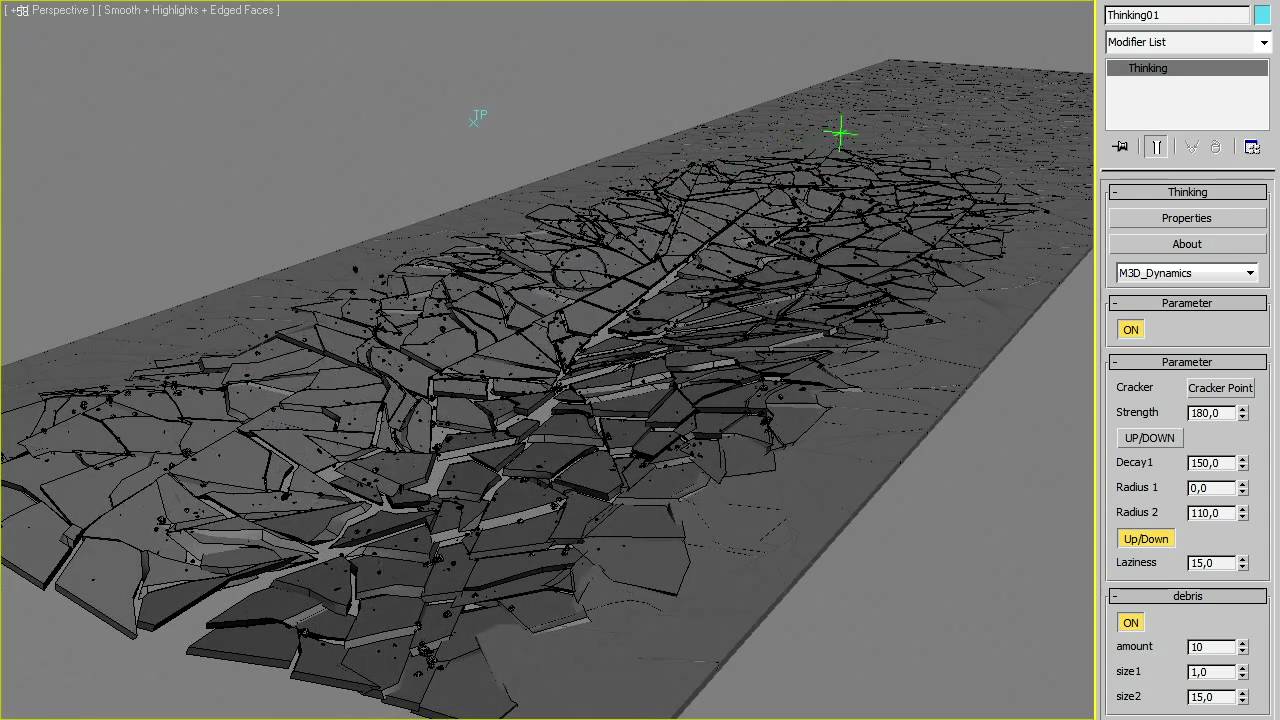1280x720 pixels.
Task: Open the Modifier List dropdown
Action: pyautogui.click(x=1188, y=42)
